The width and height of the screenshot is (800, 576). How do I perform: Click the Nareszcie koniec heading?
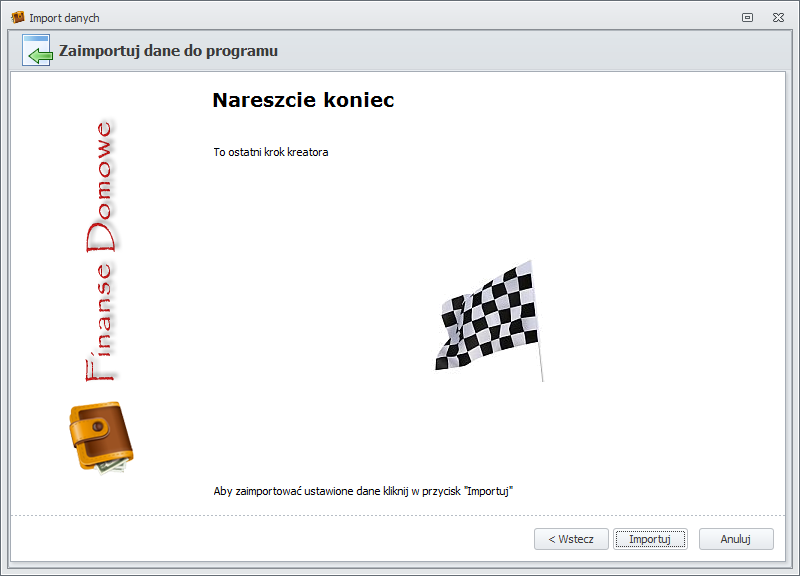tap(303, 100)
